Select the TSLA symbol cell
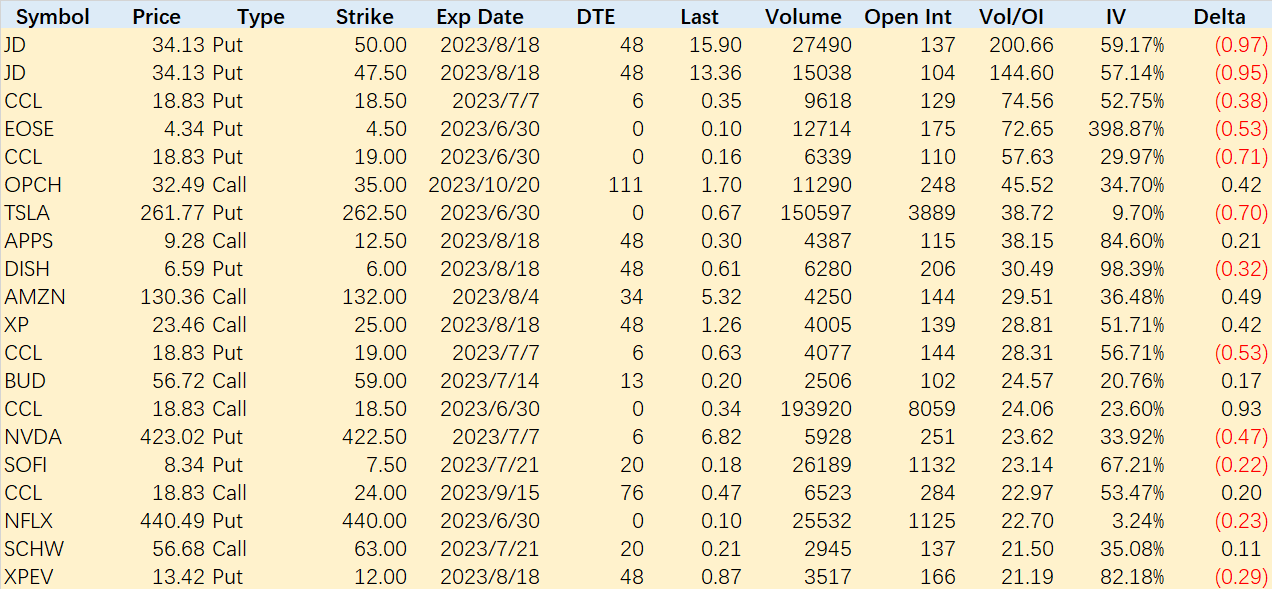The width and height of the screenshot is (1272, 589). [x=27, y=213]
